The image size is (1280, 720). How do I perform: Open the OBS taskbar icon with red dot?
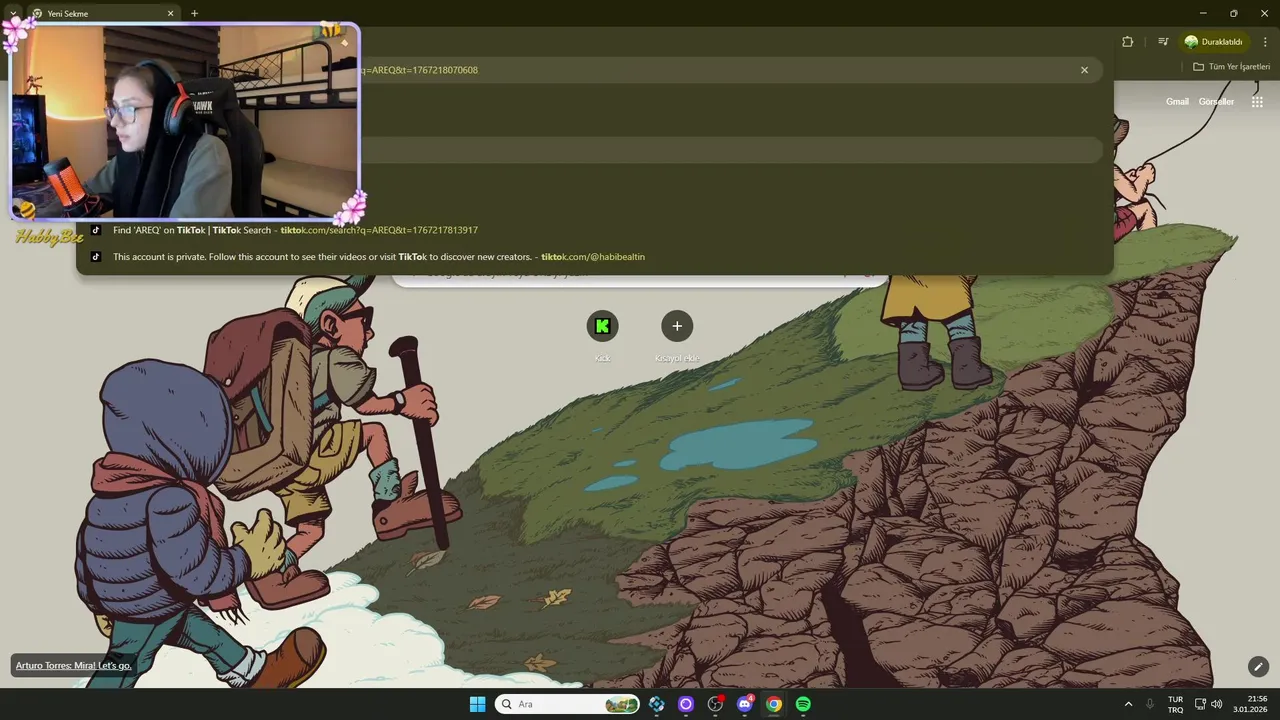[715, 704]
